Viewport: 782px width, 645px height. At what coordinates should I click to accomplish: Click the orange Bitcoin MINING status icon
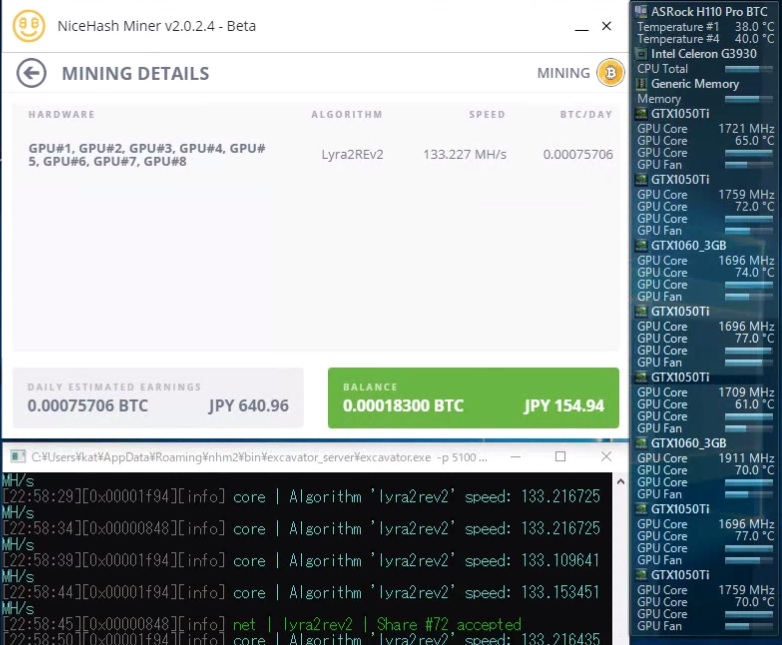(x=610, y=73)
